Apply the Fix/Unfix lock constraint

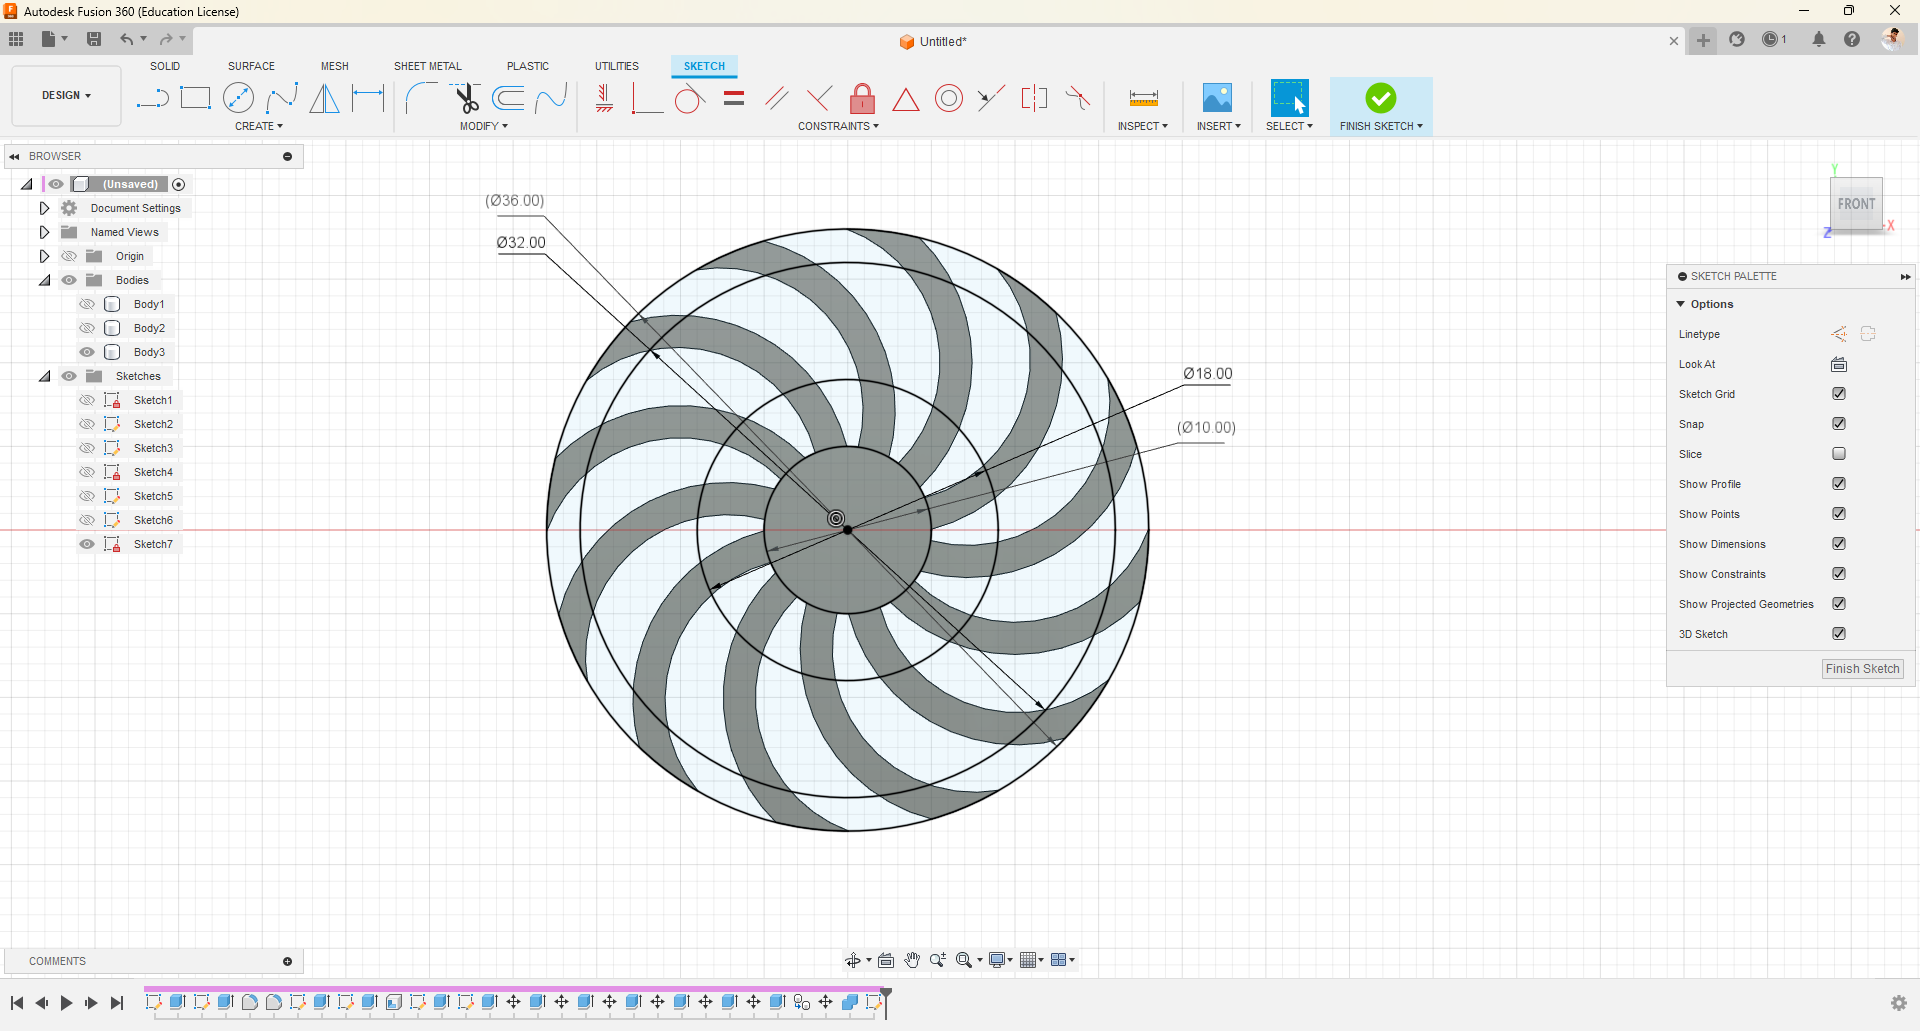(862, 98)
